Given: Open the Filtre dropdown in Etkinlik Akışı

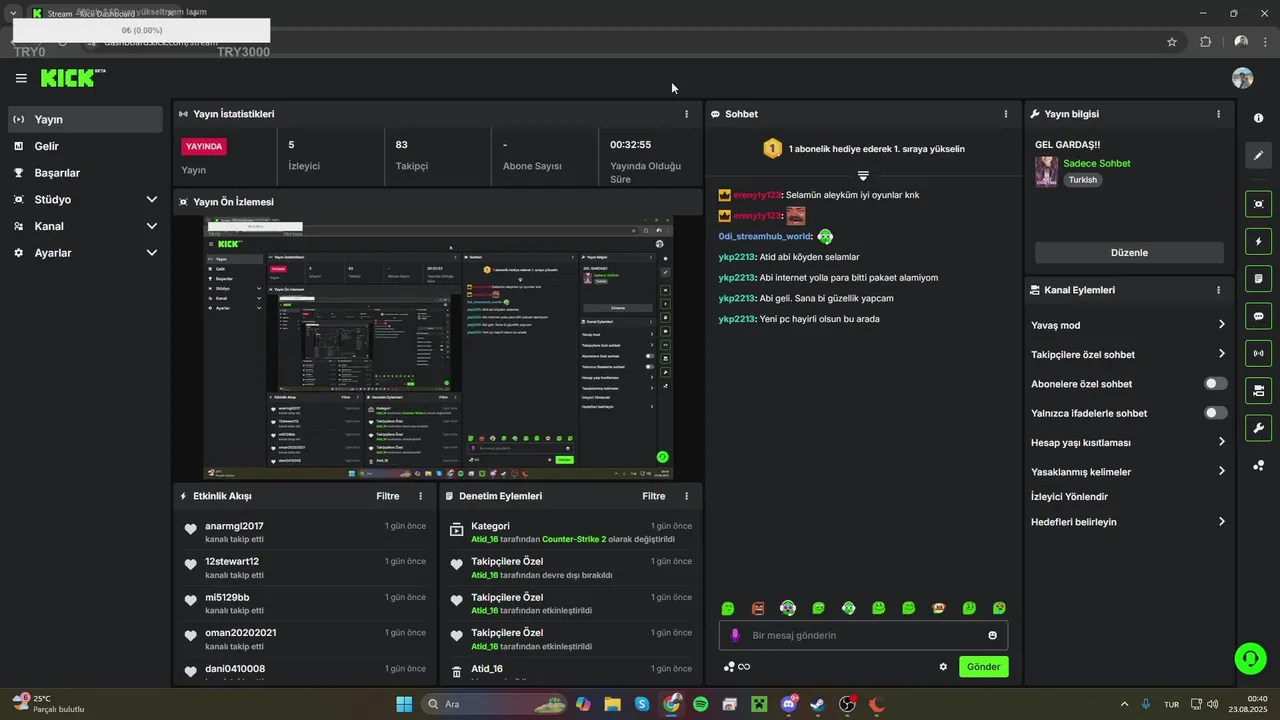Looking at the screenshot, I should [x=388, y=496].
